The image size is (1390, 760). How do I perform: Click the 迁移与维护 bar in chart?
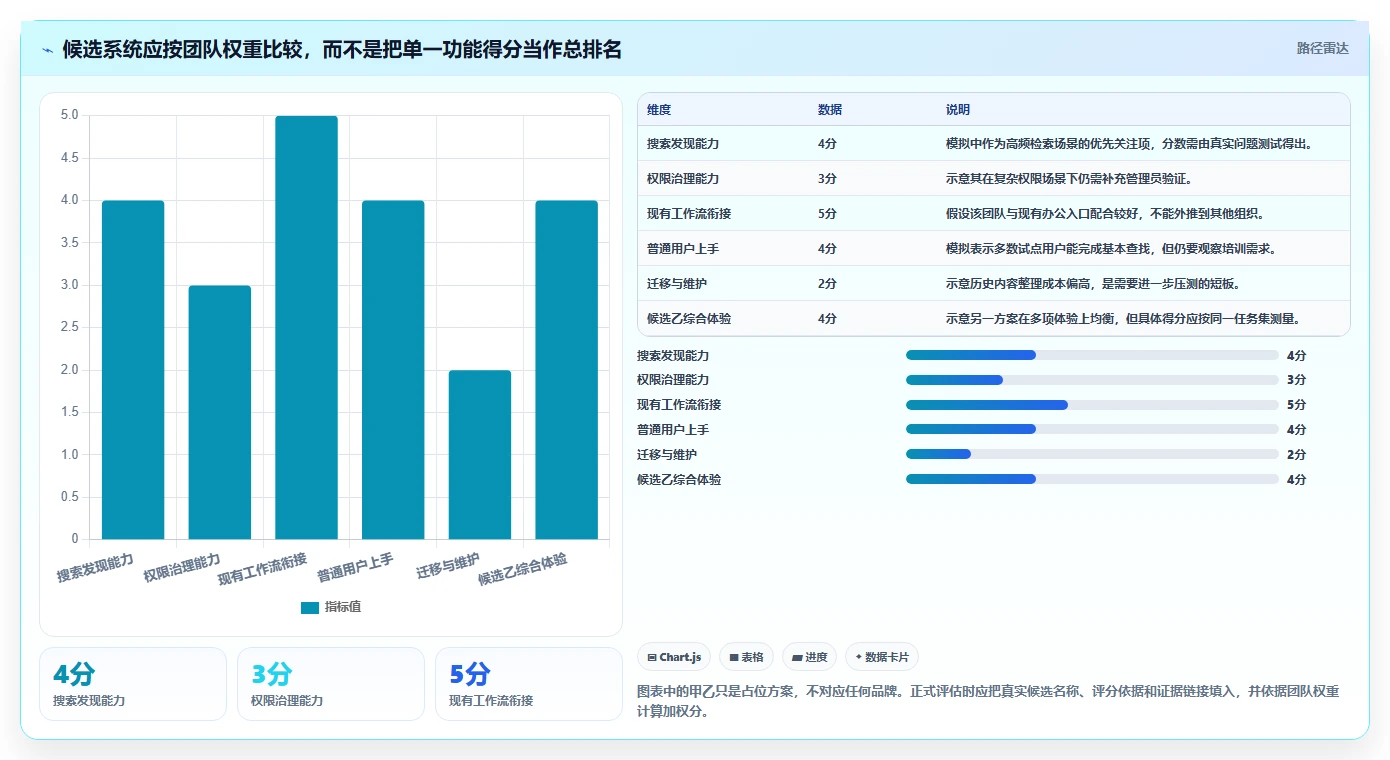click(480, 455)
